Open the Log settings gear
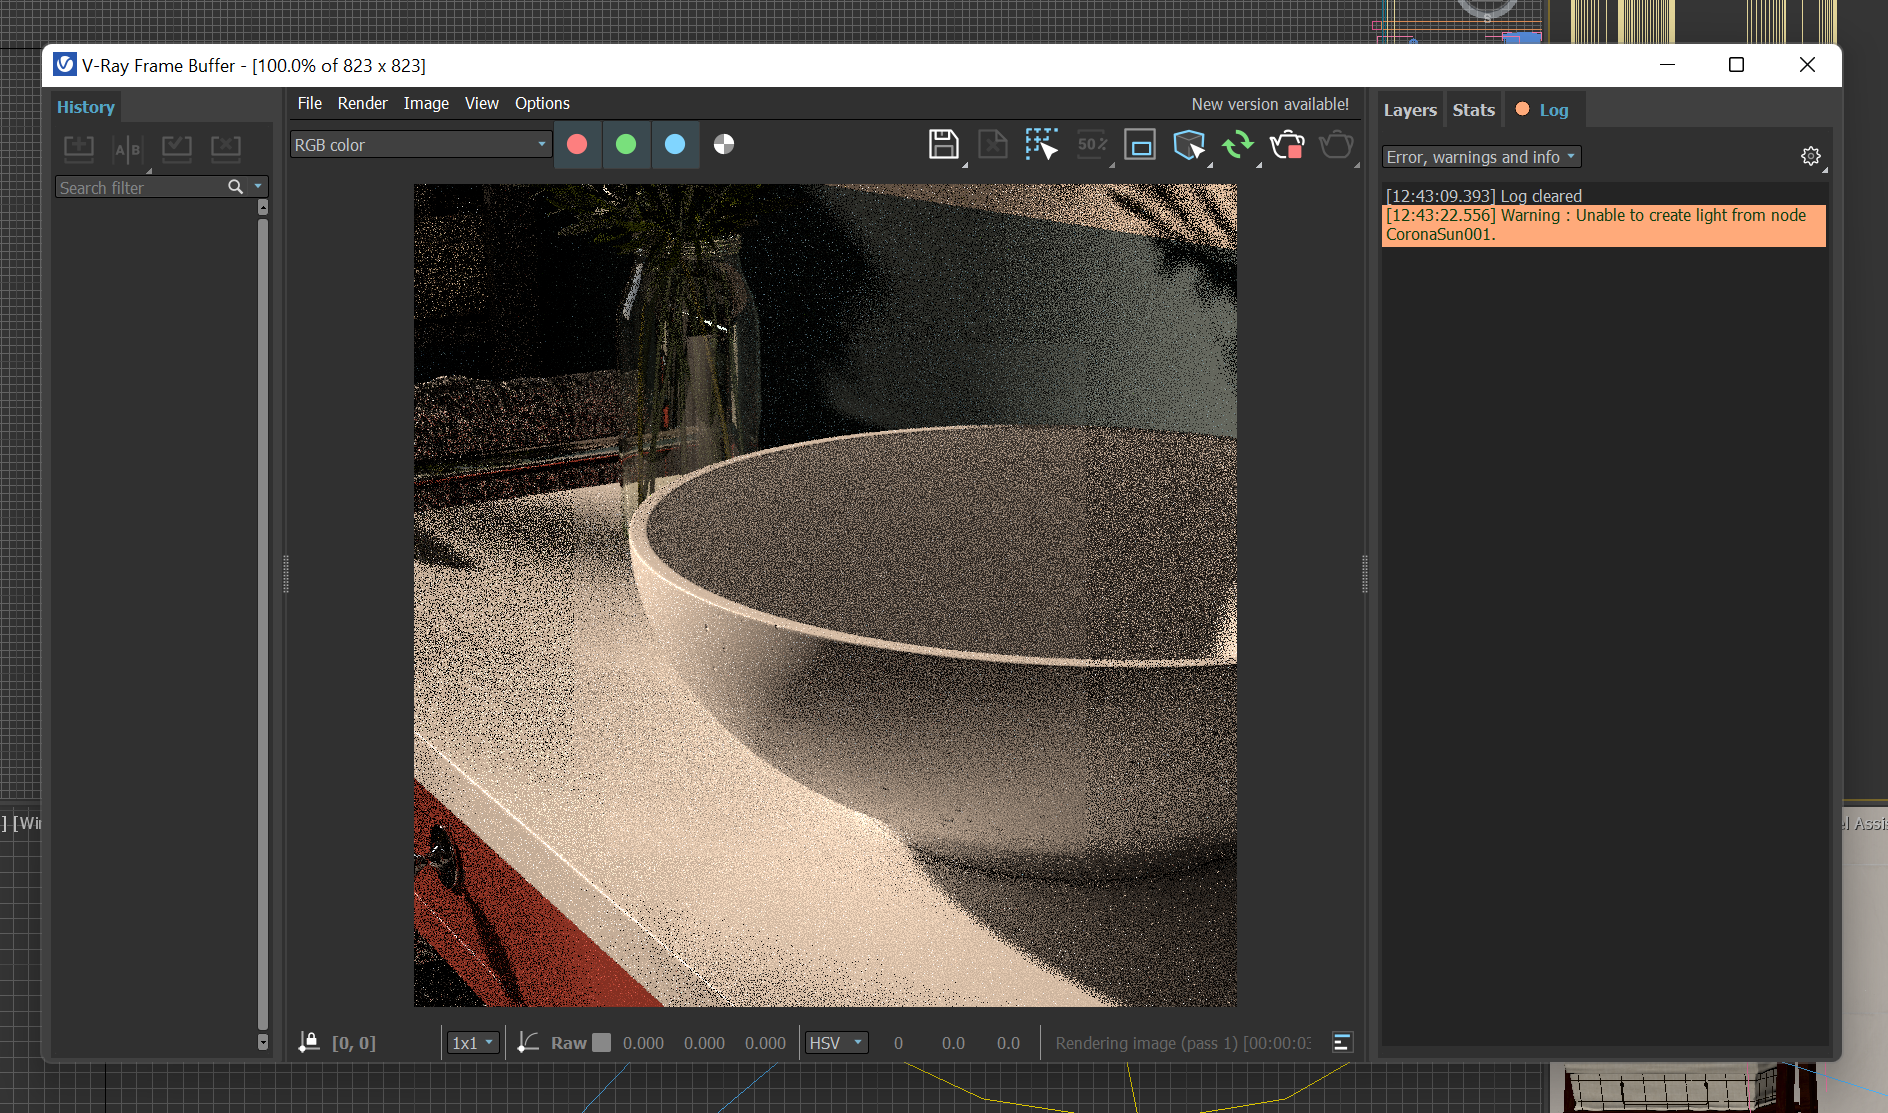Viewport: 1888px width, 1113px height. 1810,156
